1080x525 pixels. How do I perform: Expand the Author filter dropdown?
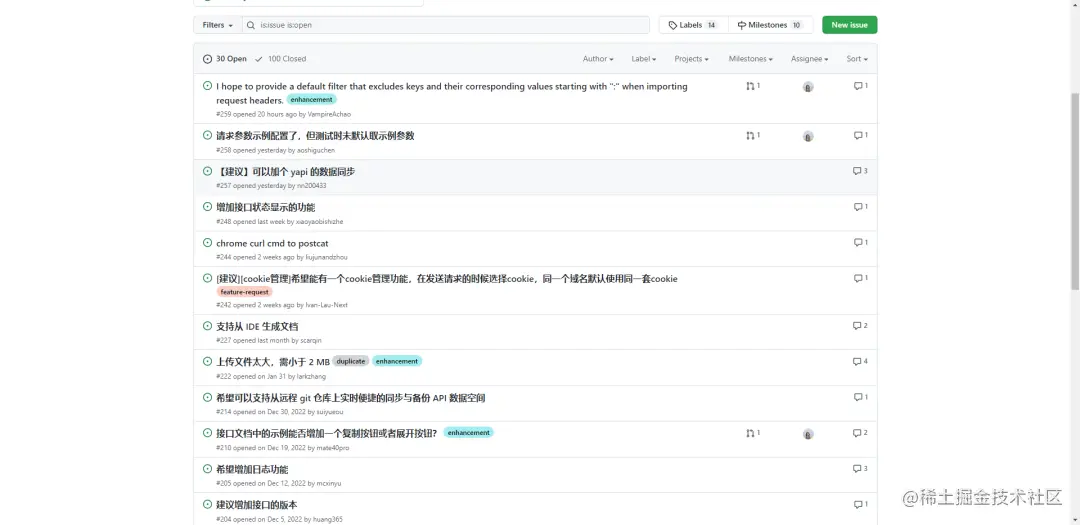coord(598,59)
